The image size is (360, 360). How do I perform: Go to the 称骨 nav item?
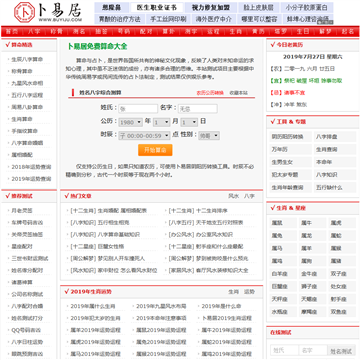point(56,32)
